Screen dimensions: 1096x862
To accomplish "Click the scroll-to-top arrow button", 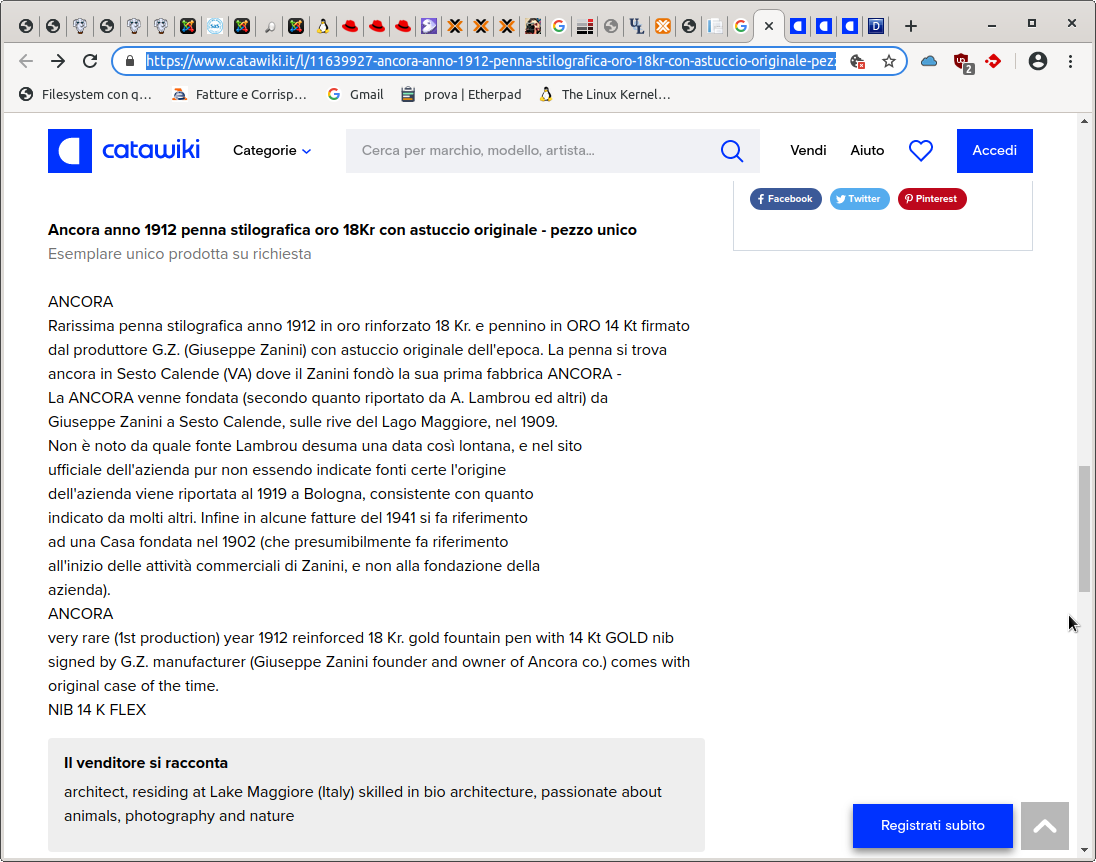I will [1044, 826].
